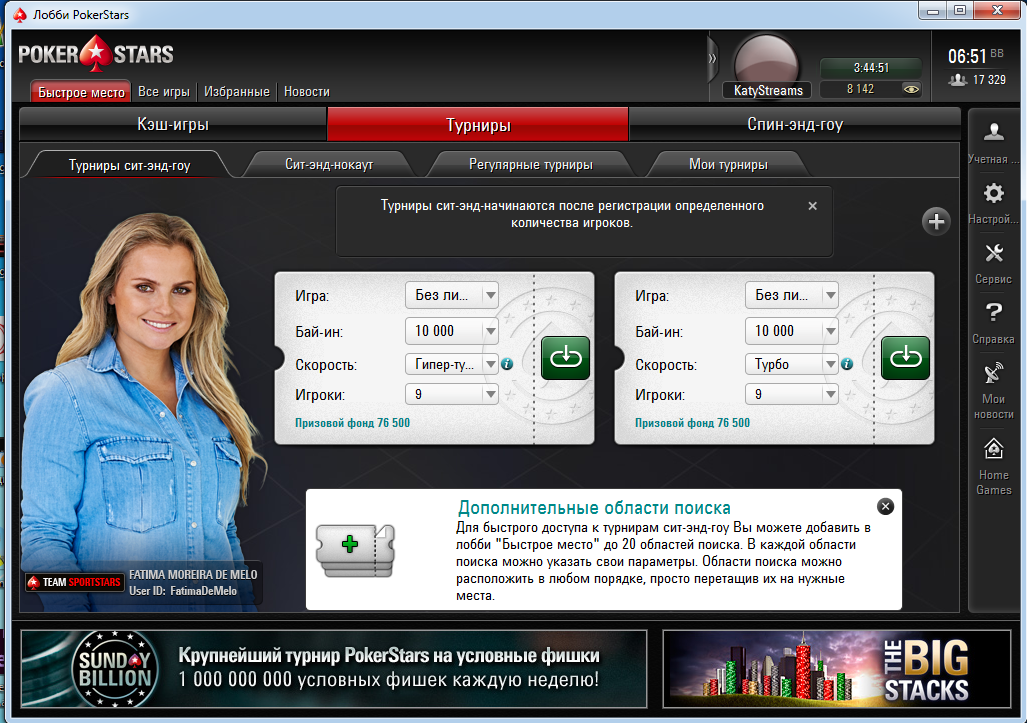This screenshot has height=723, width=1027.
Task: Open Игроки dropdown in left card
Action: click(452, 394)
